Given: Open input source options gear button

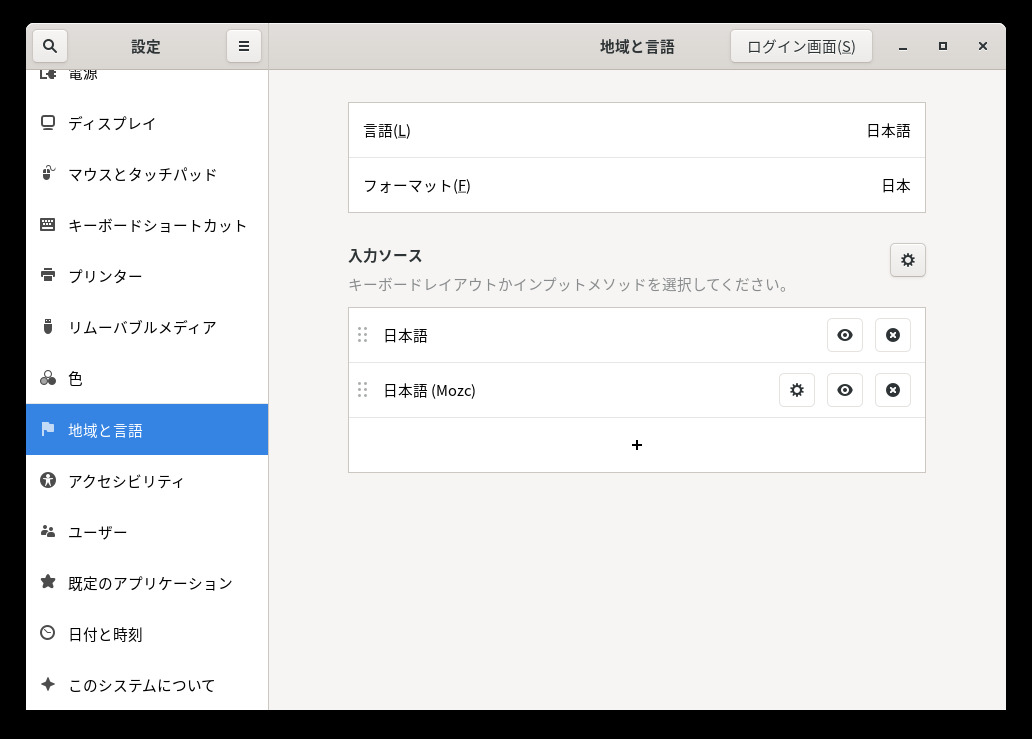Looking at the screenshot, I should (907, 260).
